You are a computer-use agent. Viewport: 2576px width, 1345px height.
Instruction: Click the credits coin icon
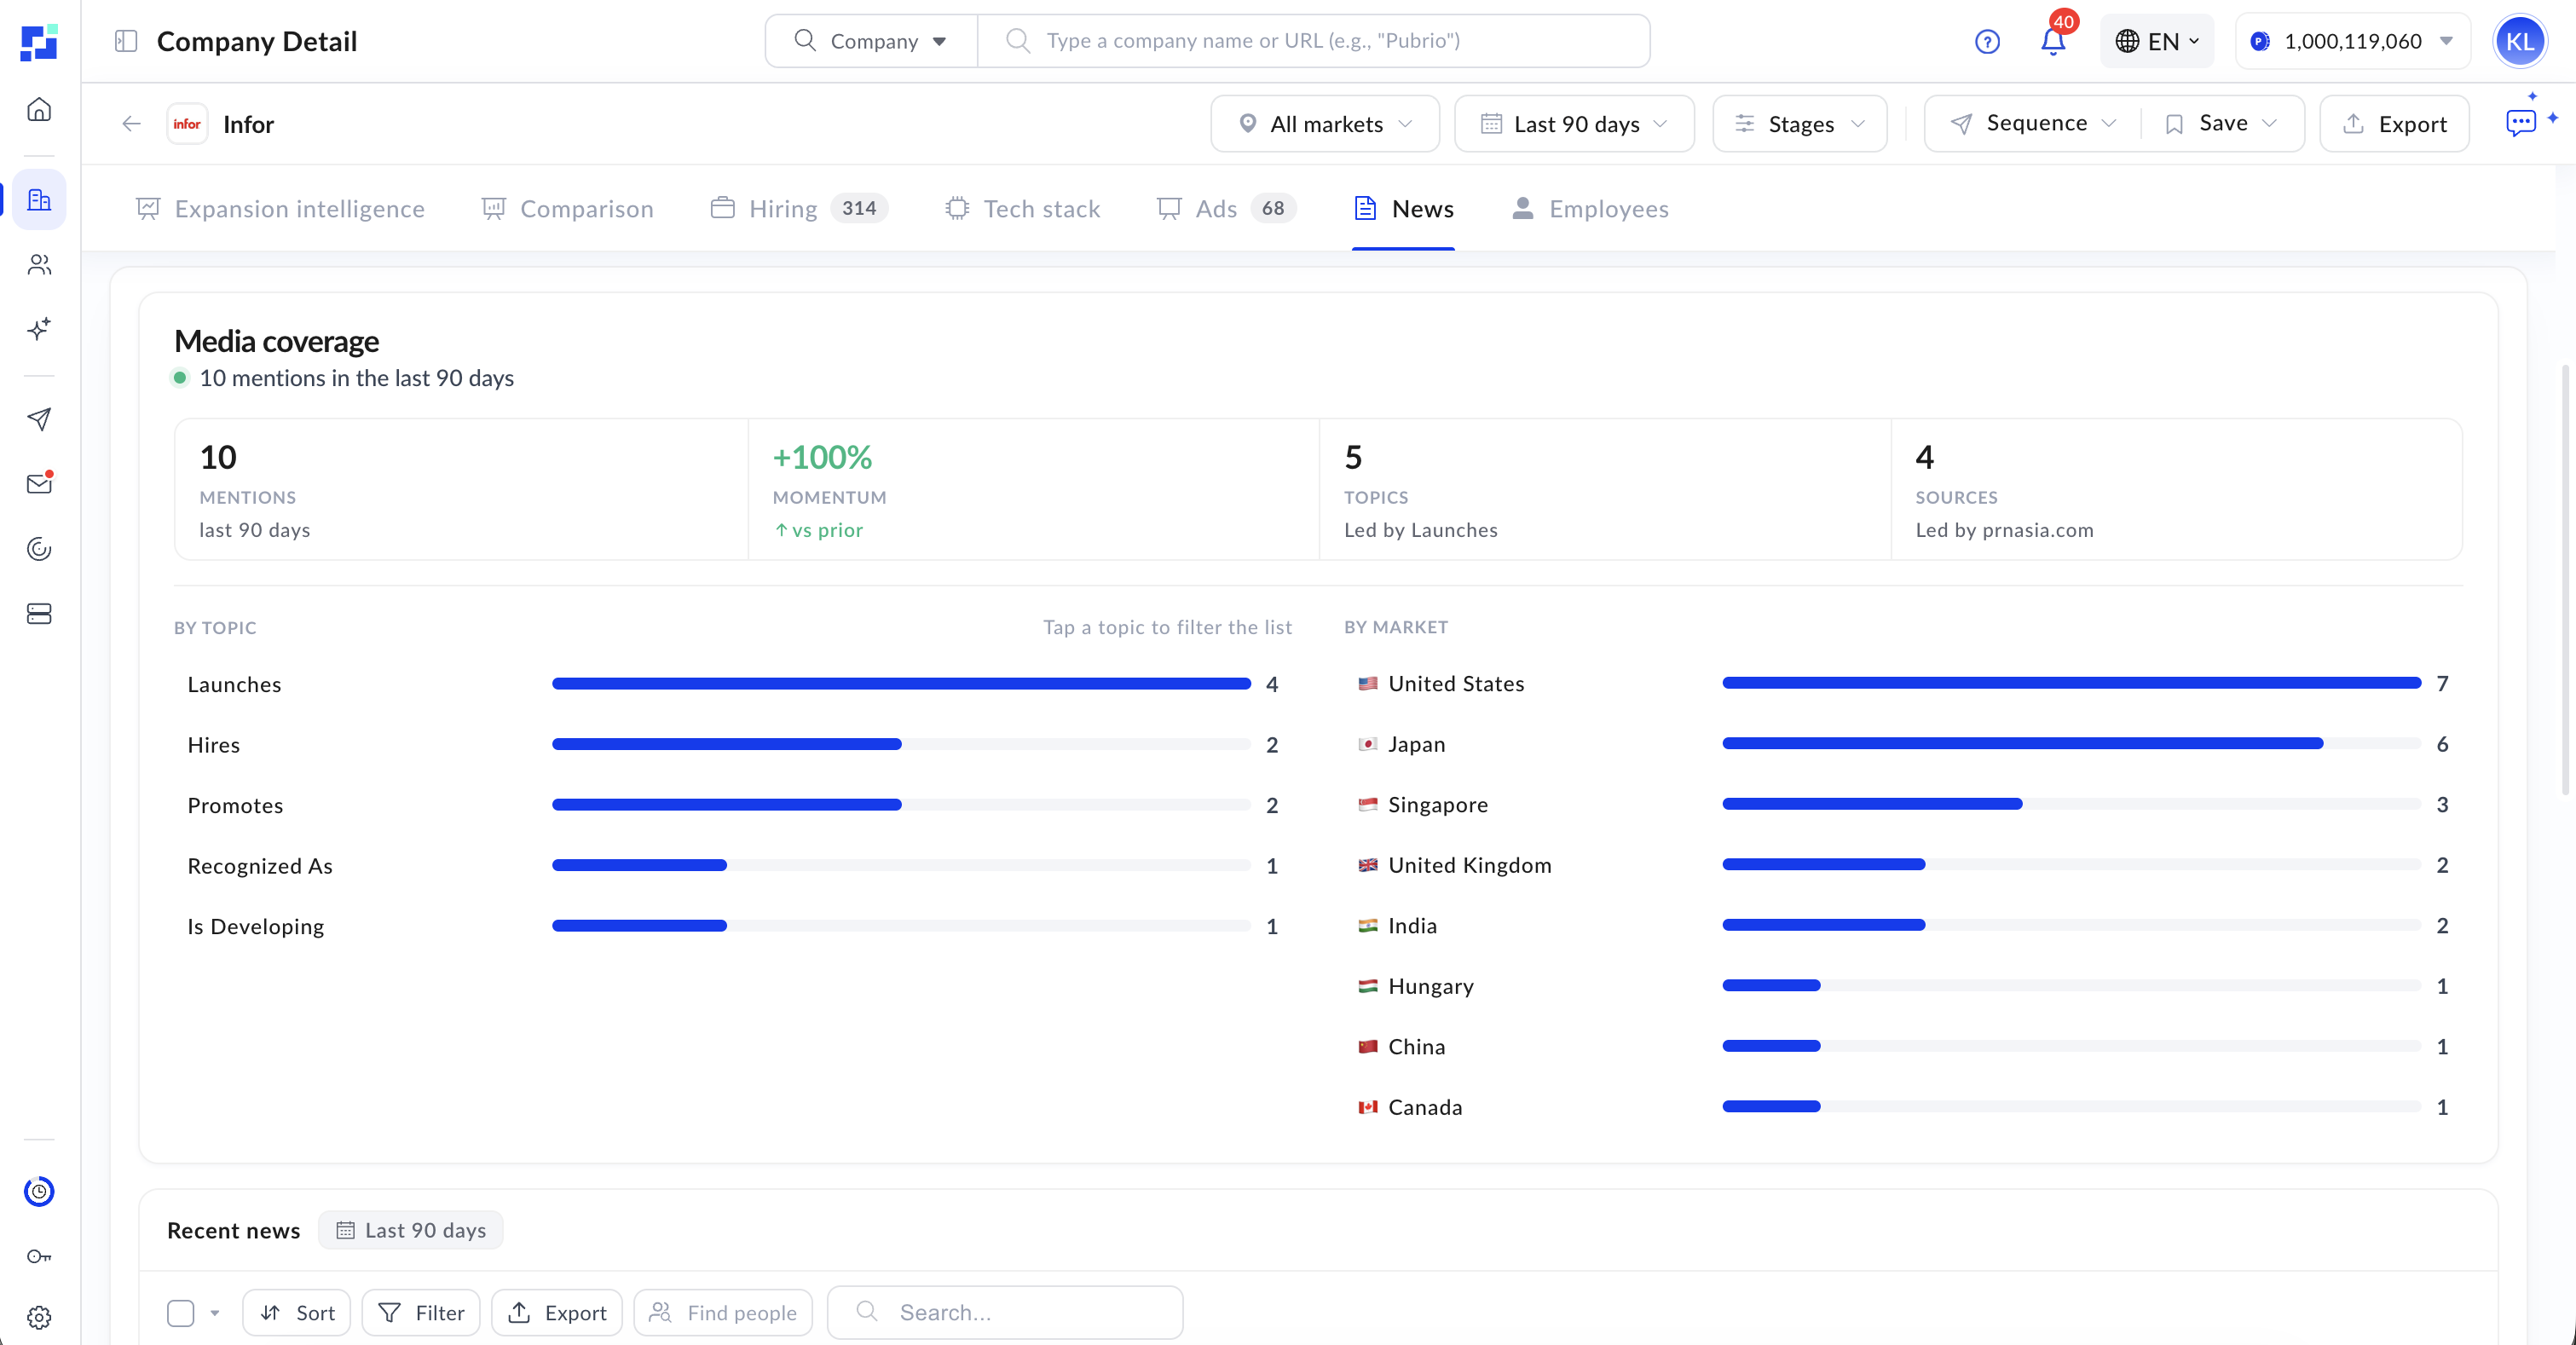click(x=2259, y=41)
